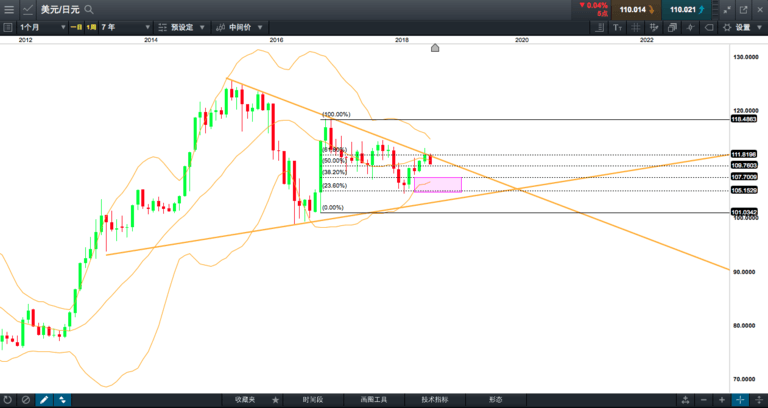Toggle the price tag label icon
Viewport: 768px width, 408px height.
pyautogui.click(x=708, y=27)
